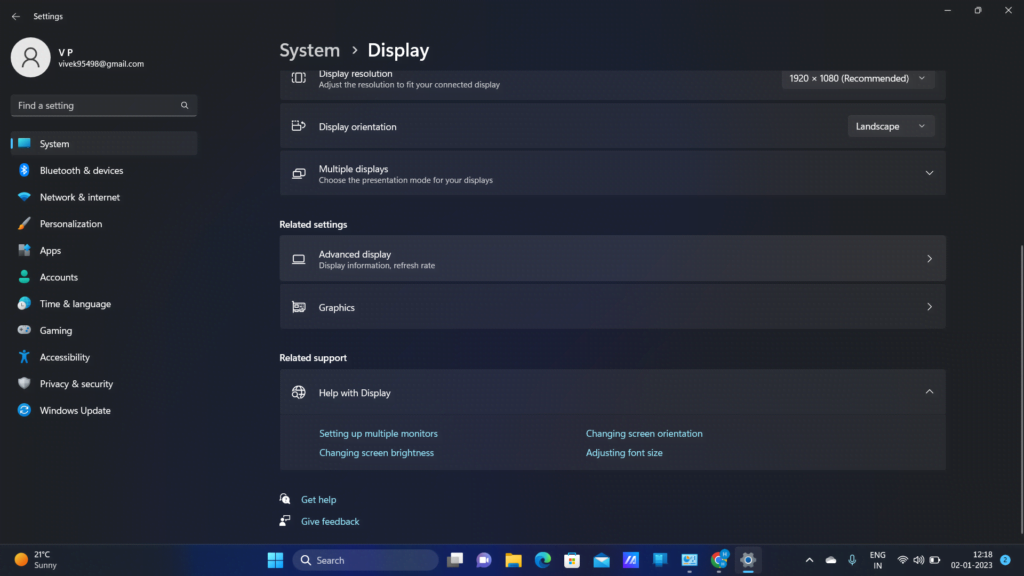
Task: Click the Help with Display globe icon
Action: tap(298, 392)
